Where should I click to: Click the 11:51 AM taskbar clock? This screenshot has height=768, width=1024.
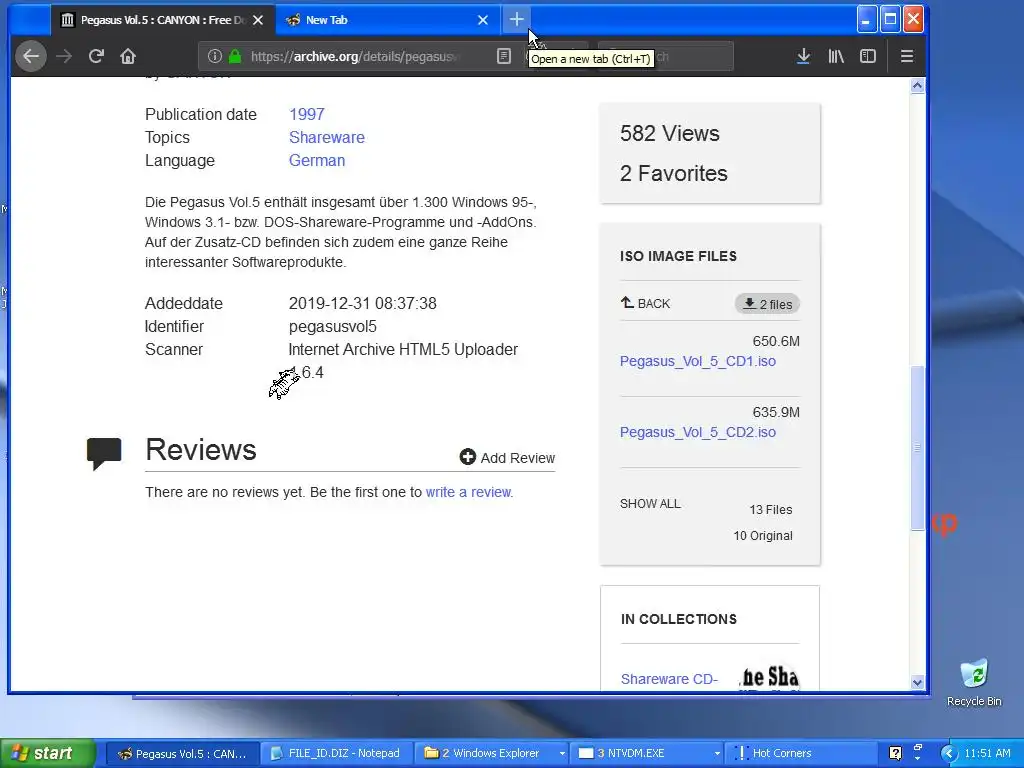987,753
